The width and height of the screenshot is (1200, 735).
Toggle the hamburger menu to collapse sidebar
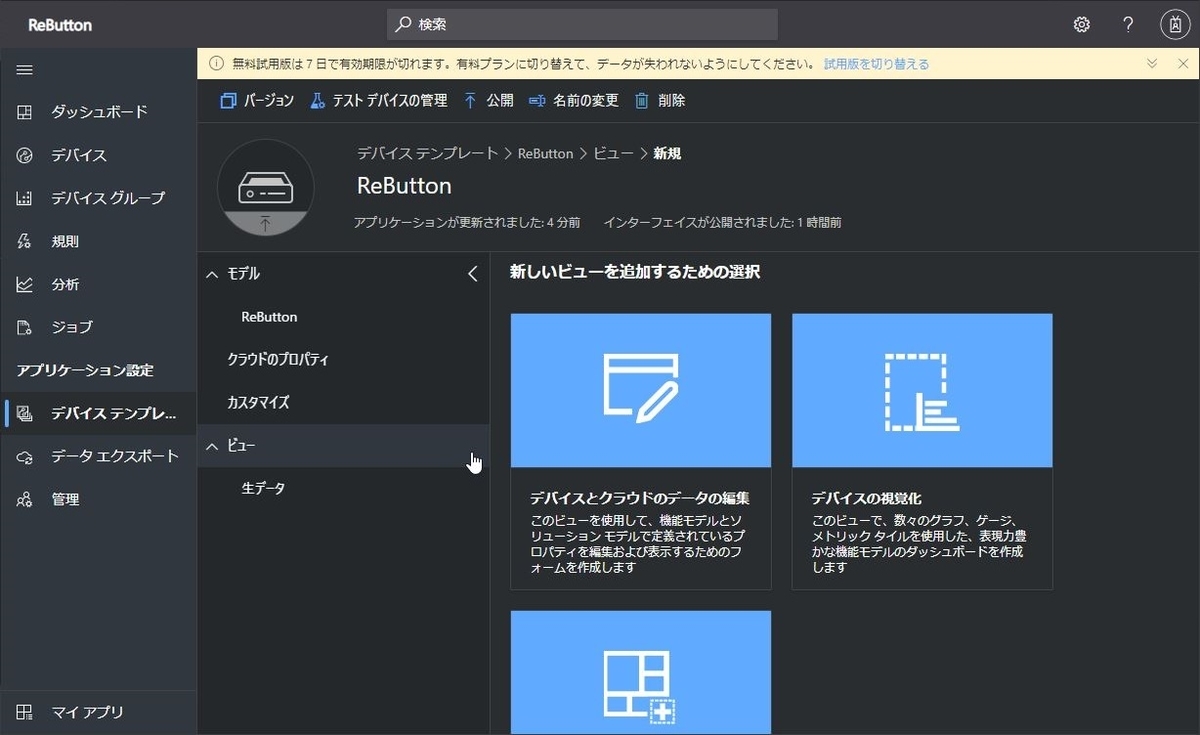(25, 69)
